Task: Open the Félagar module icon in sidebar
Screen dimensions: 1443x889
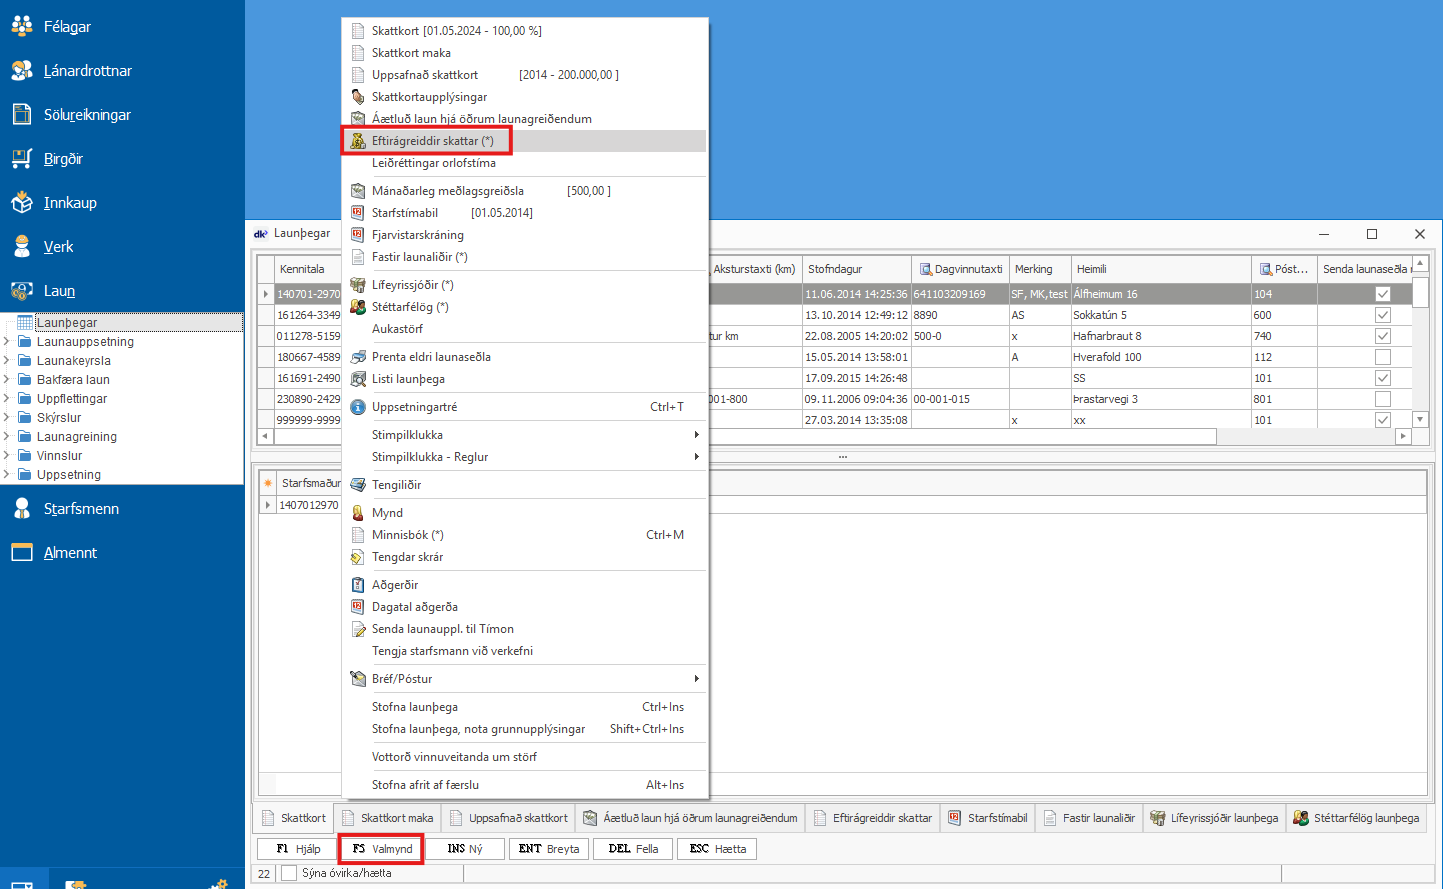Action: [22, 27]
